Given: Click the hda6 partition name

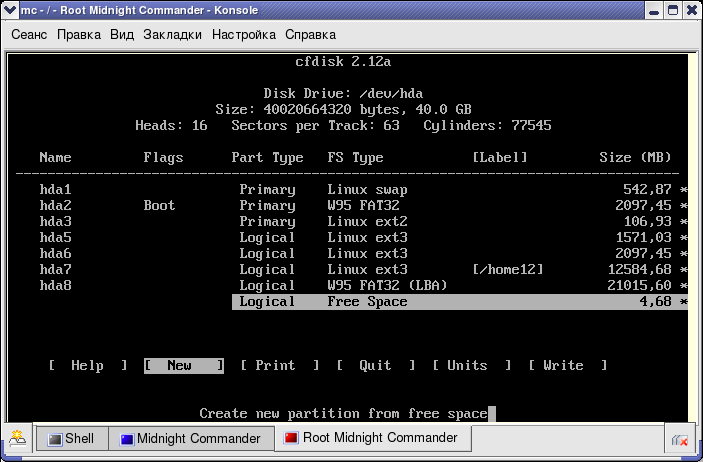Looking at the screenshot, I should 55,253.
